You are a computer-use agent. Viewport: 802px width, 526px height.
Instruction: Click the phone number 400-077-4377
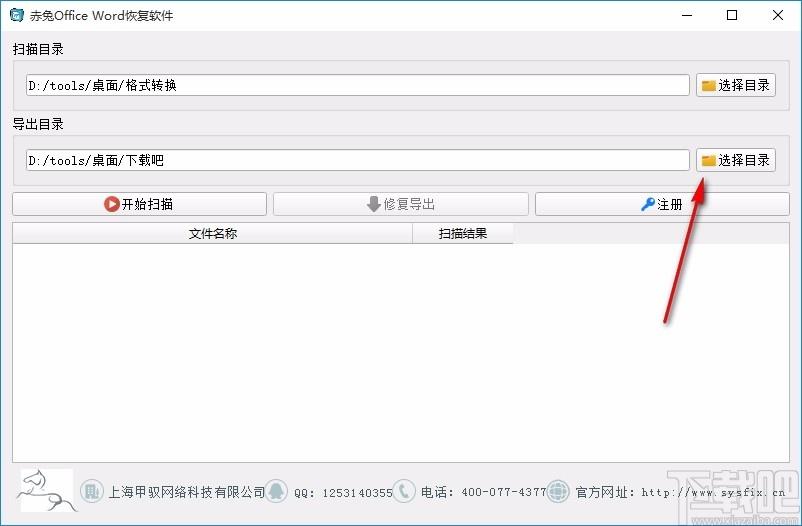click(504, 492)
